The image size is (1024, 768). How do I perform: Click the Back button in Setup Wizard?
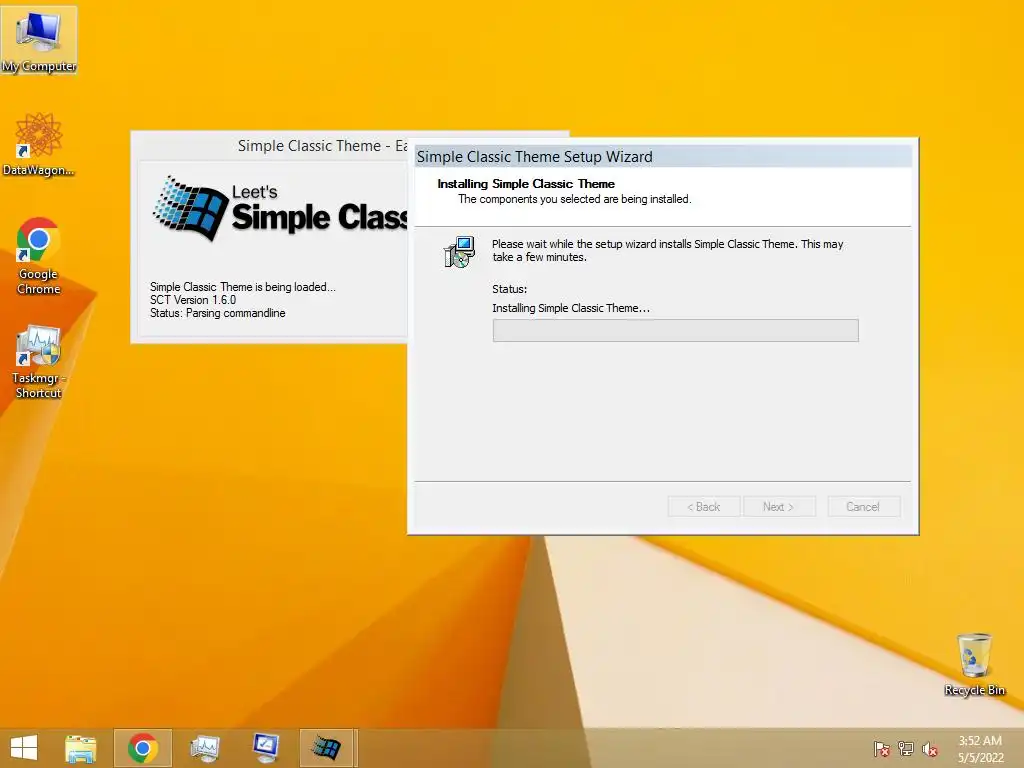click(x=704, y=507)
